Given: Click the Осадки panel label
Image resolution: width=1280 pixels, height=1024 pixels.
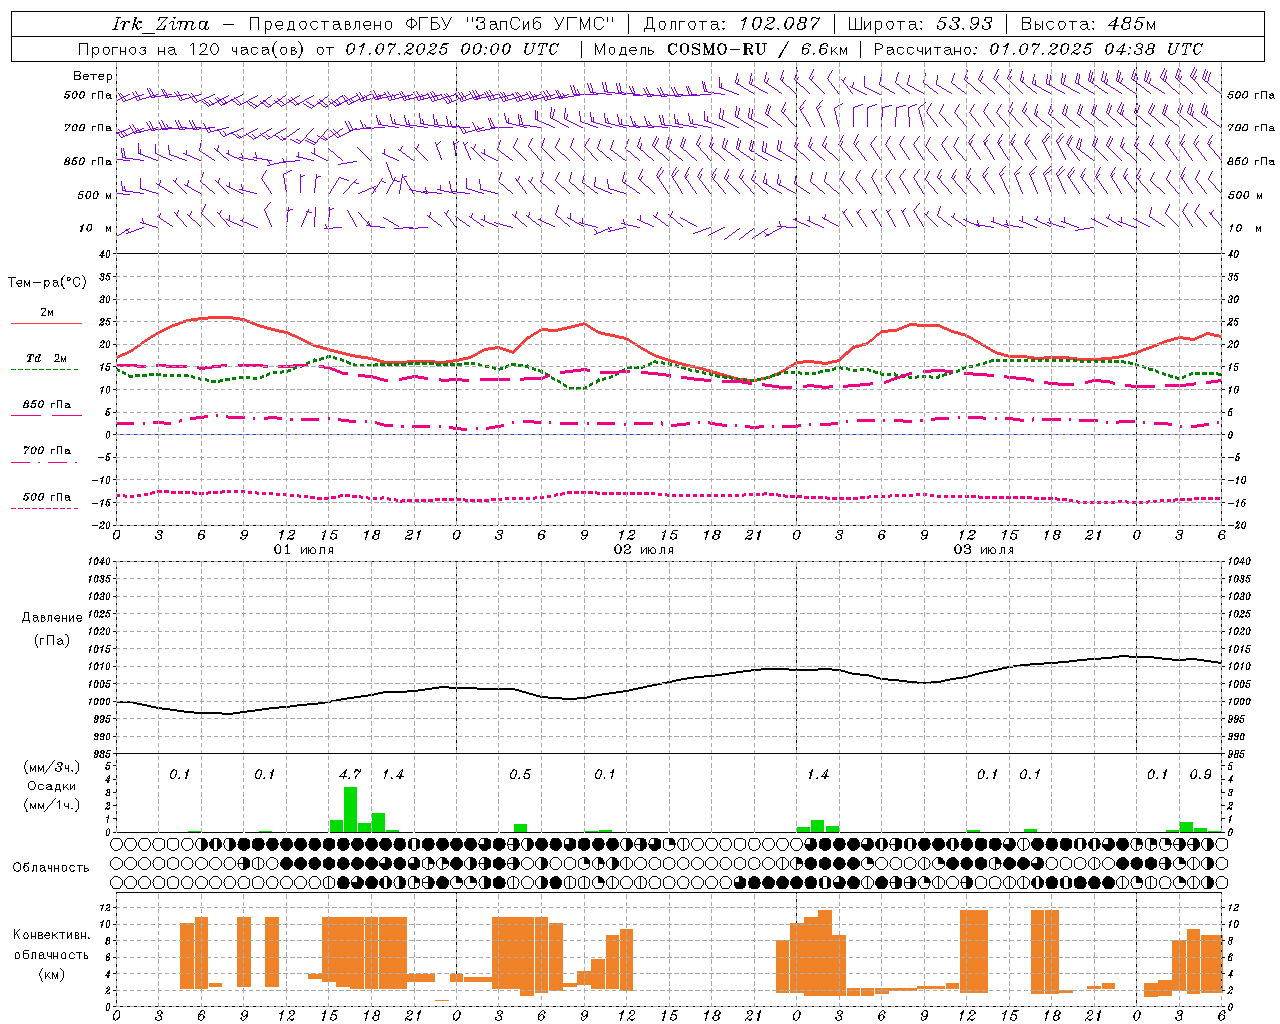Looking at the screenshot, I should click(52, 786).
